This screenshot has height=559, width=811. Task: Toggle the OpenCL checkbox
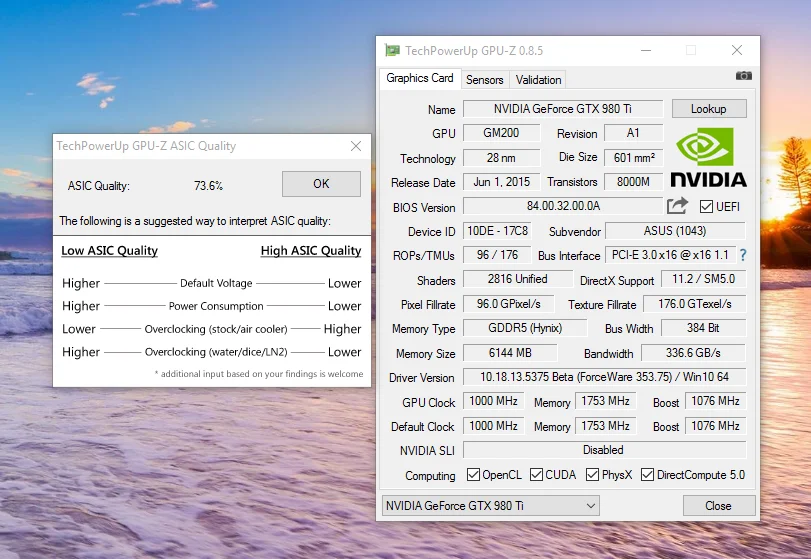click(473, 475)
